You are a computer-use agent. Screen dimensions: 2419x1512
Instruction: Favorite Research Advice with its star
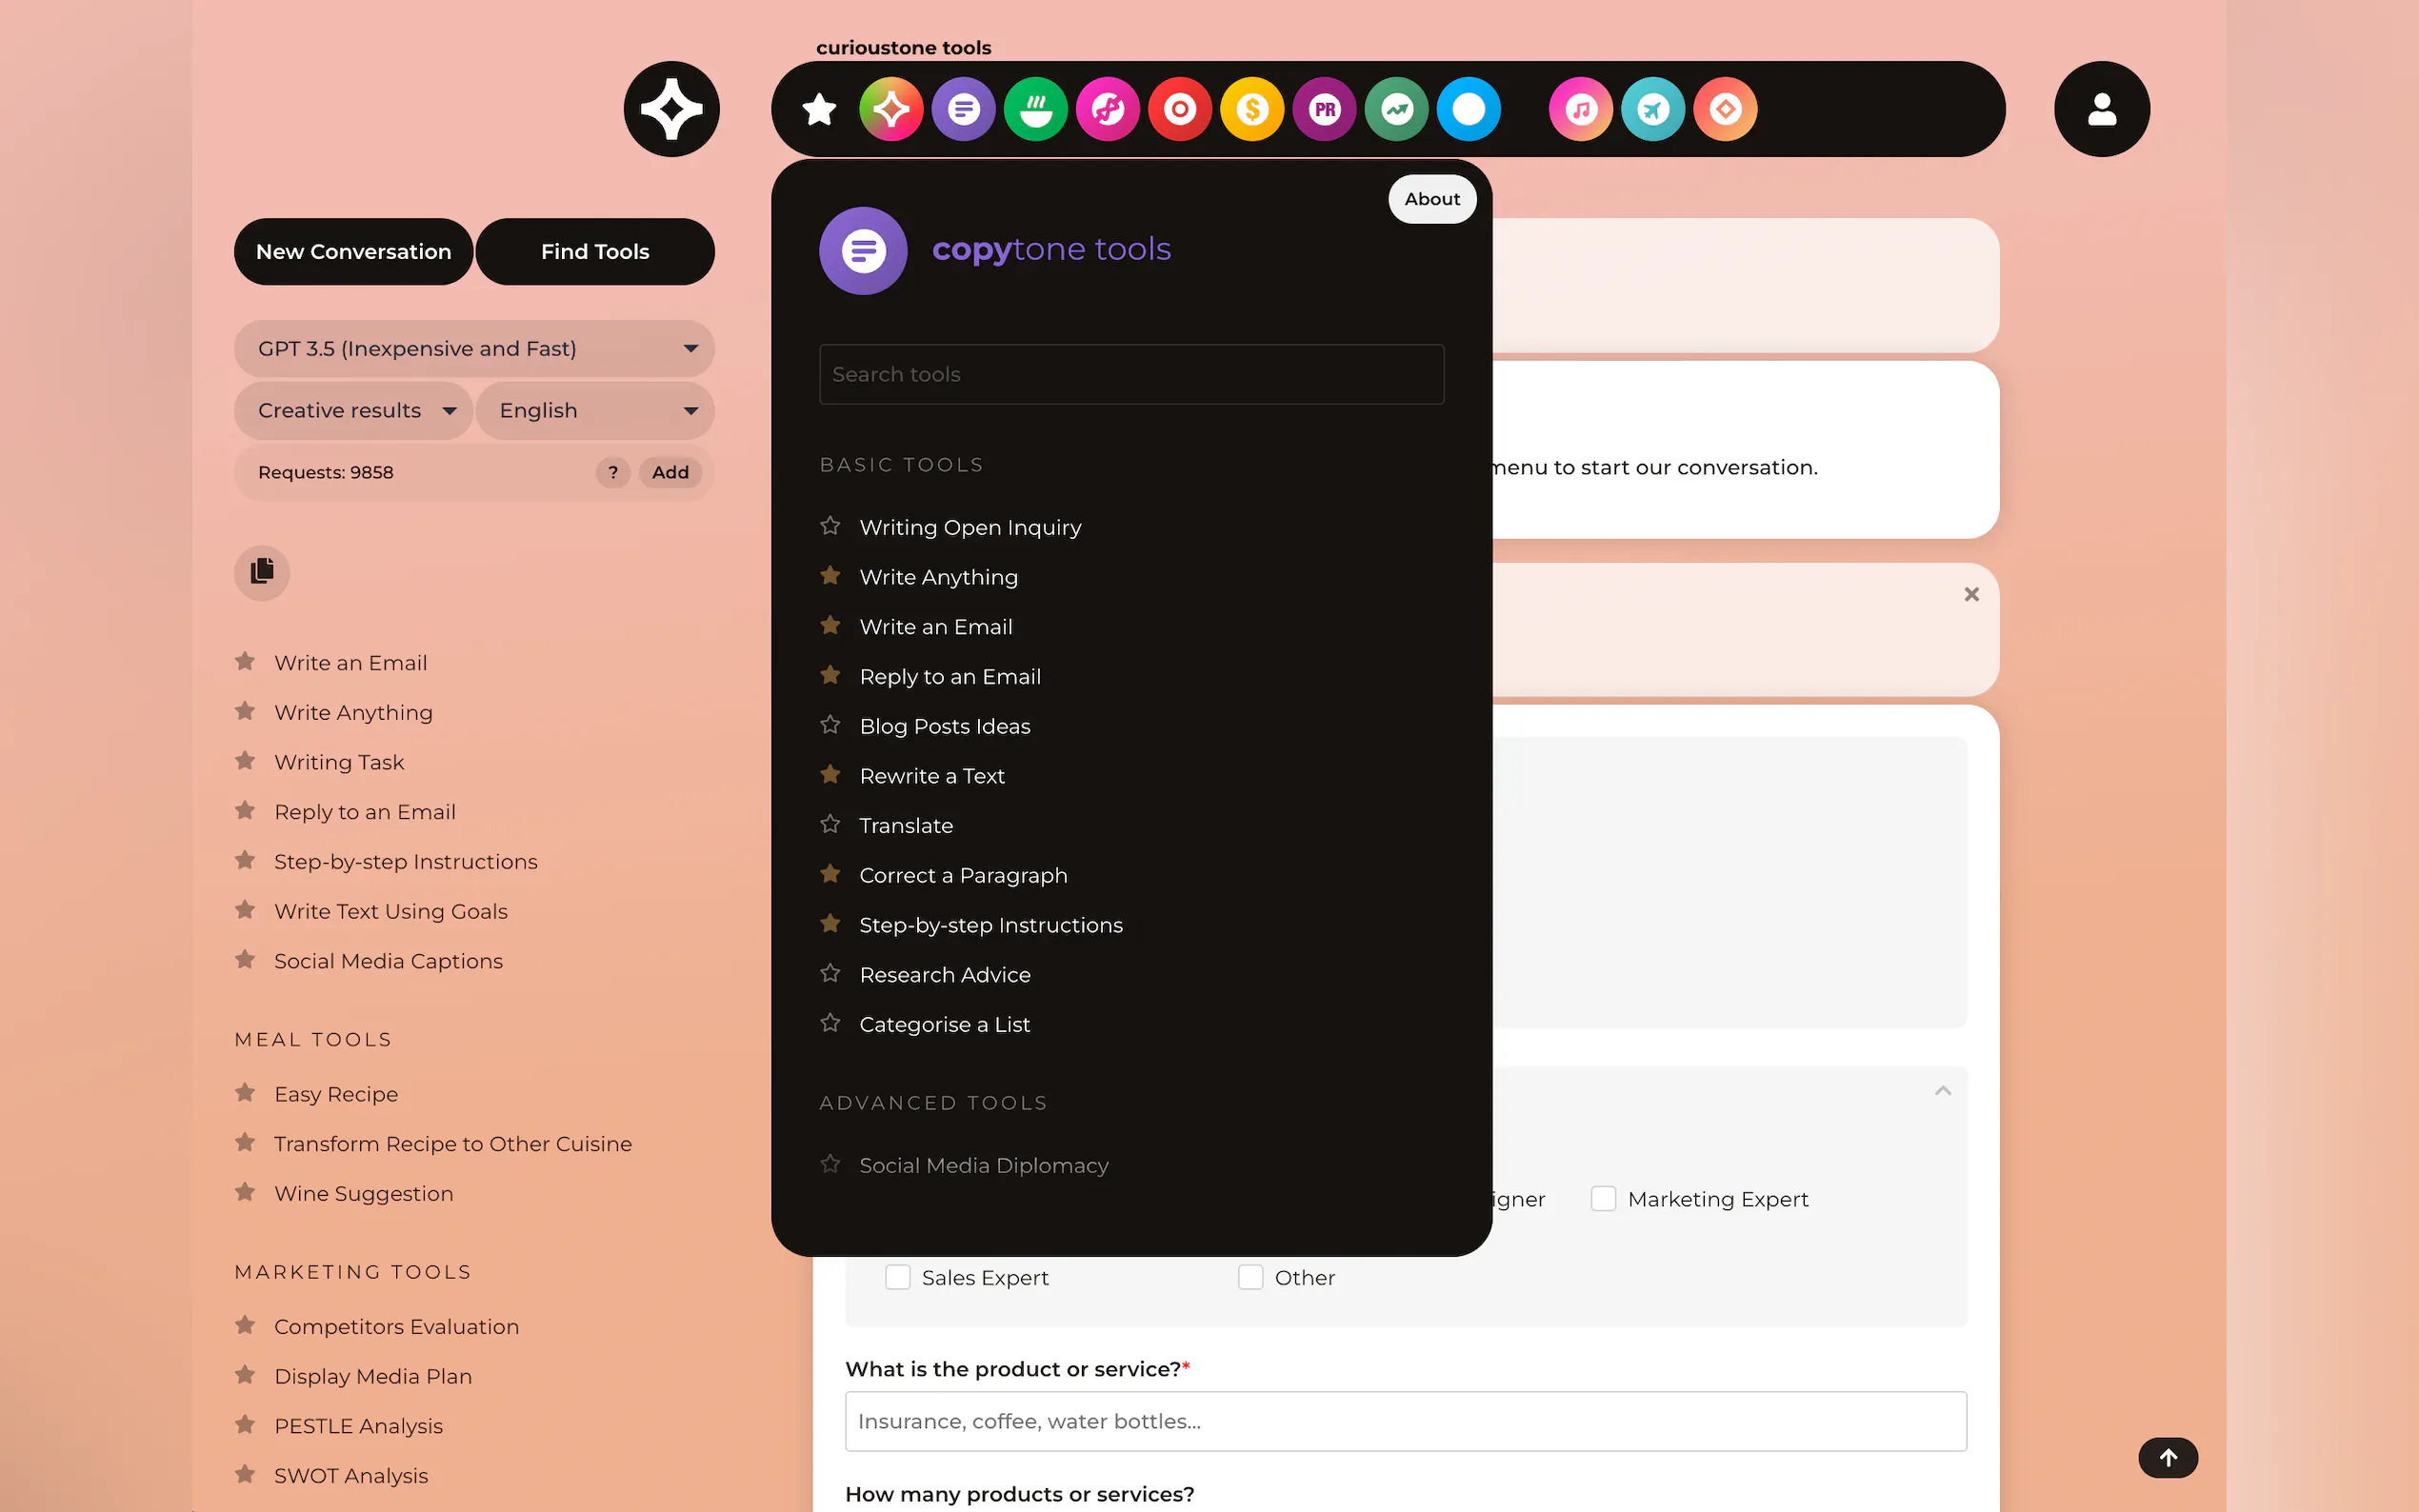click(x=830, y=973)
